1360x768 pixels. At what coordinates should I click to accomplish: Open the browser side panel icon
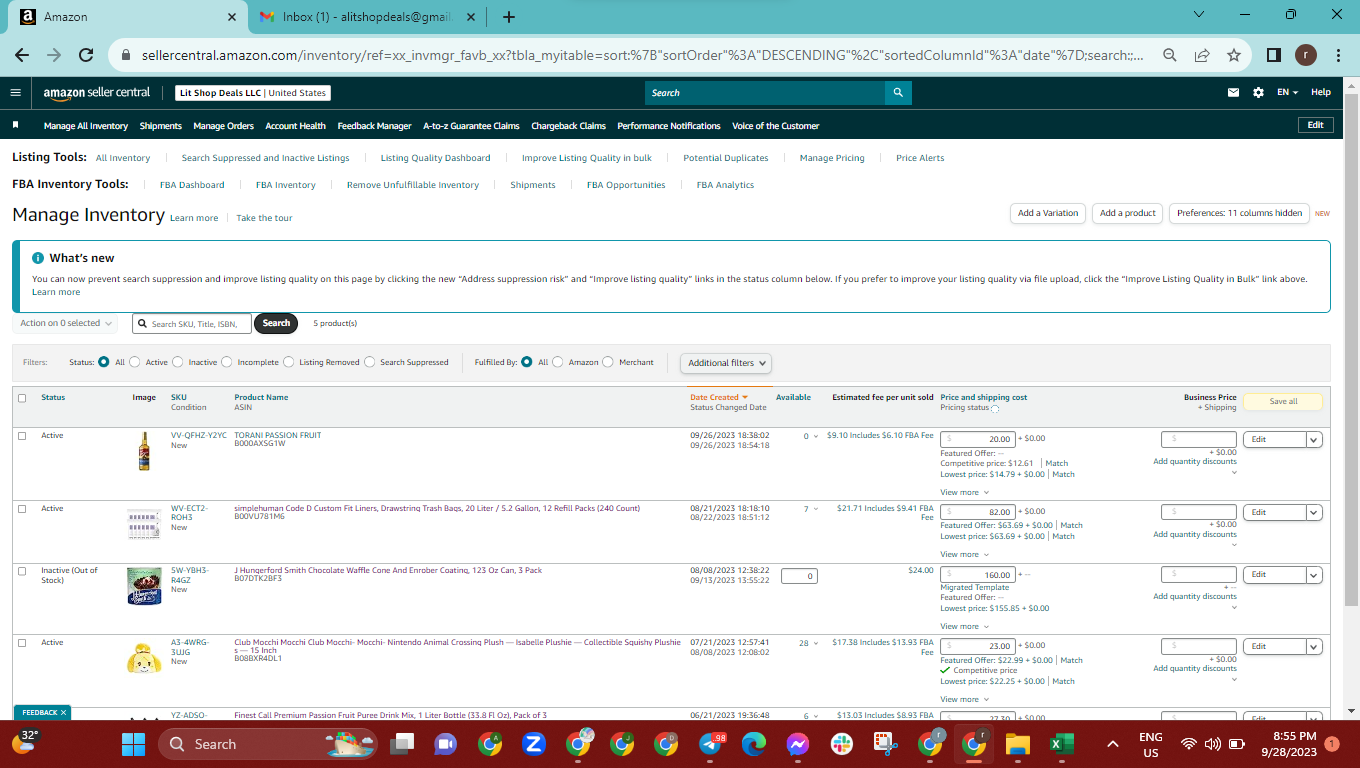point(1273,56)
